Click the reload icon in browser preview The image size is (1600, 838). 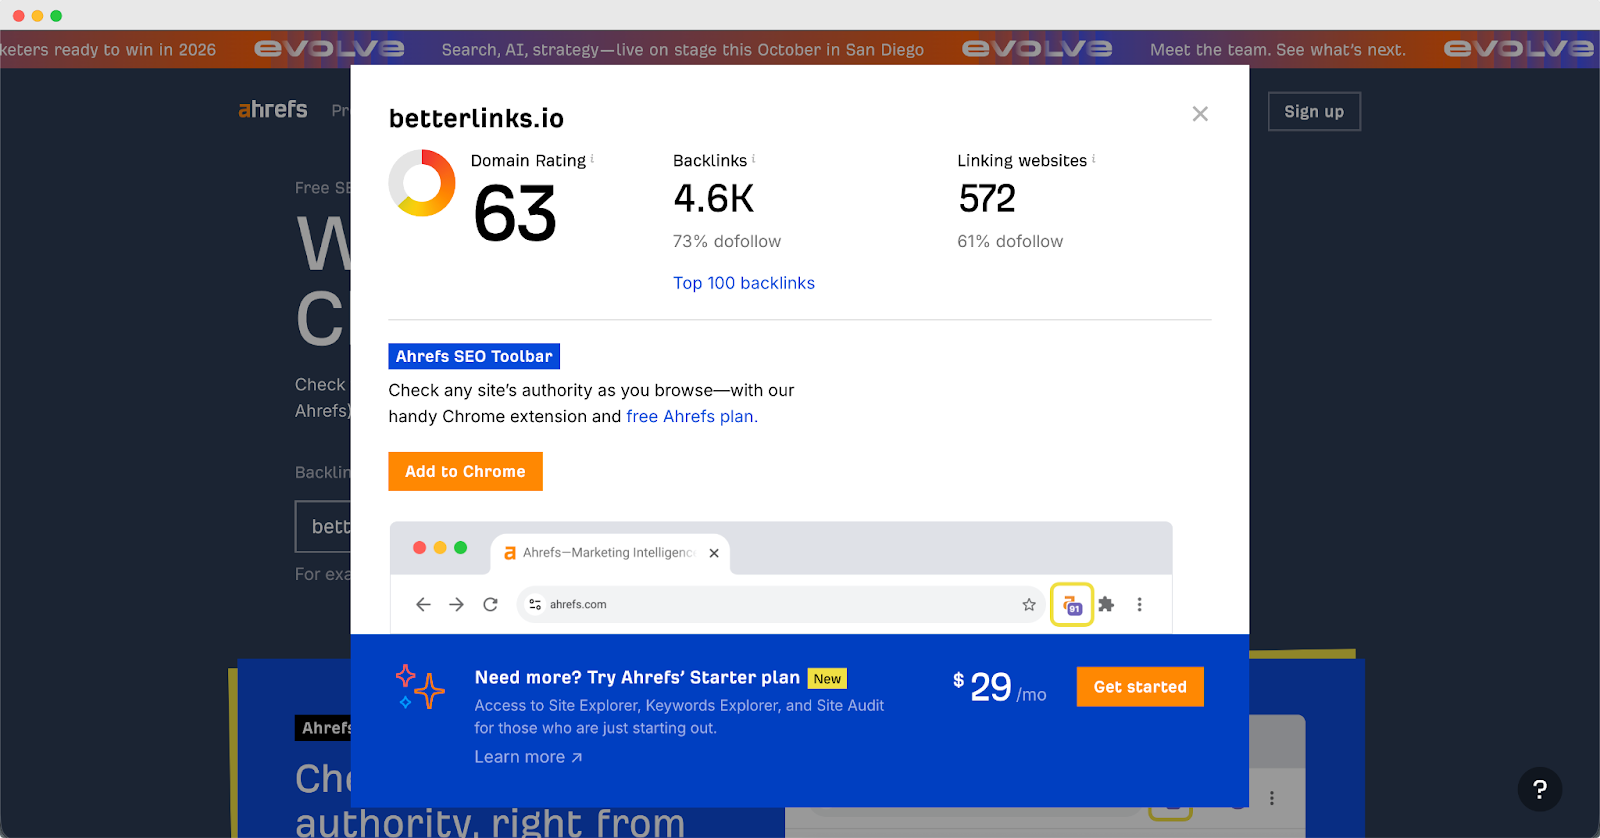[x=490, y=604]
